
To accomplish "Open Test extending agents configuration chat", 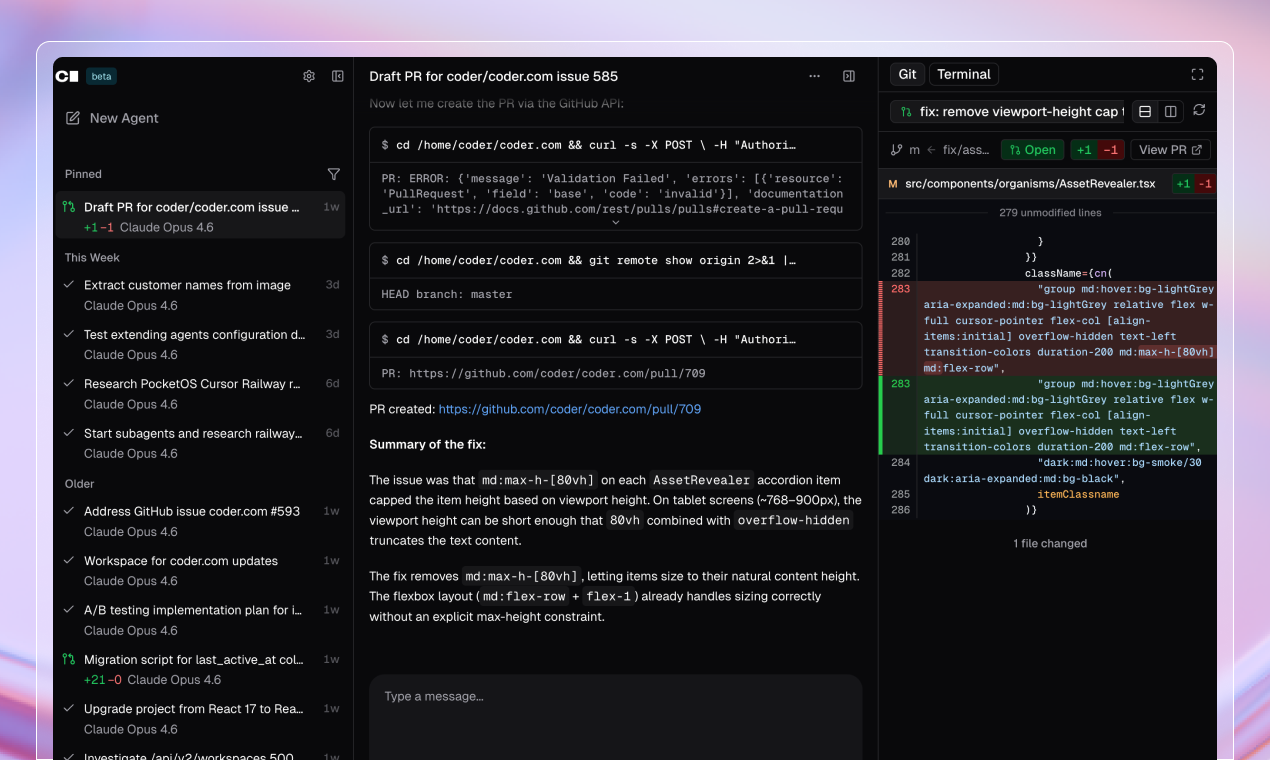I will [x=200, y=344].
